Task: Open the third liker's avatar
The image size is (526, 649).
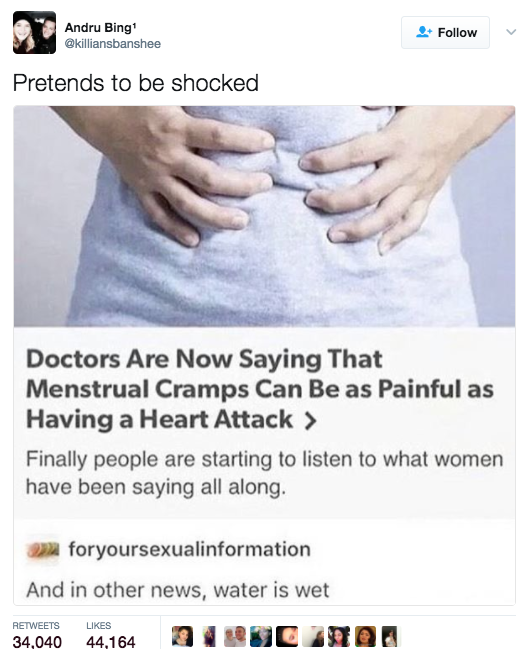Action: pos(235,636)
